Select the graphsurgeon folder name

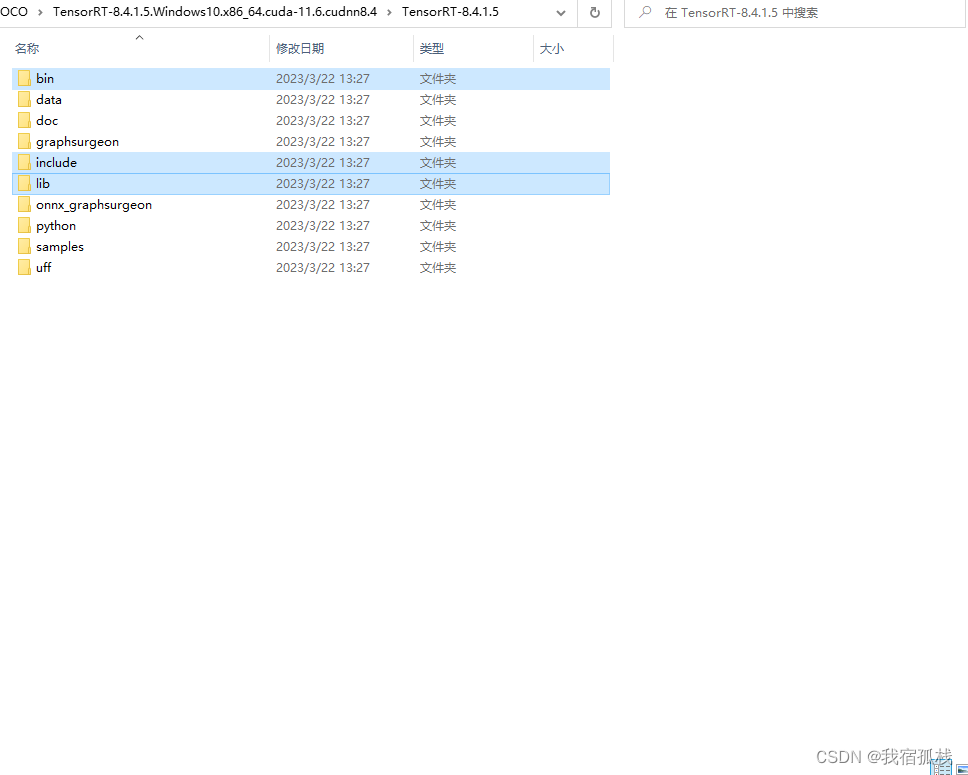click(x=77, y=141)
